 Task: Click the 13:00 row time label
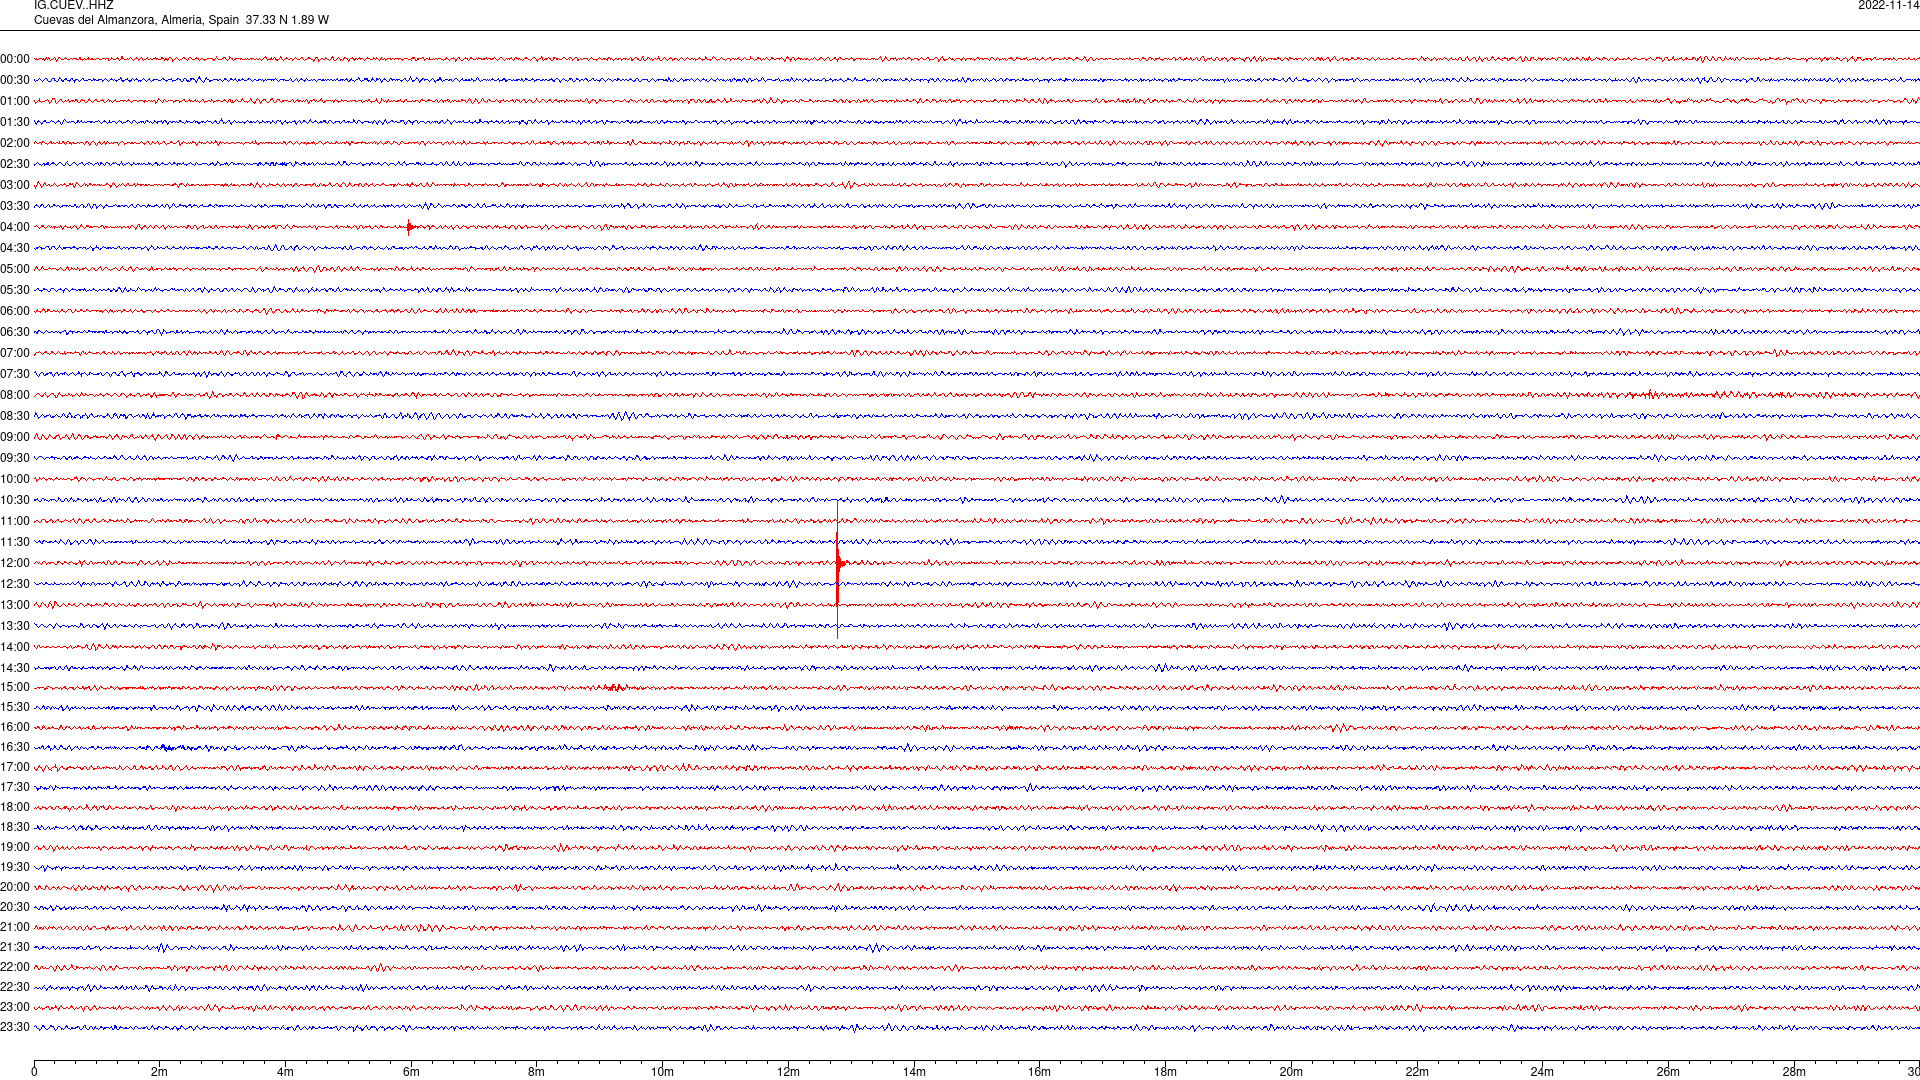[15, 605]
